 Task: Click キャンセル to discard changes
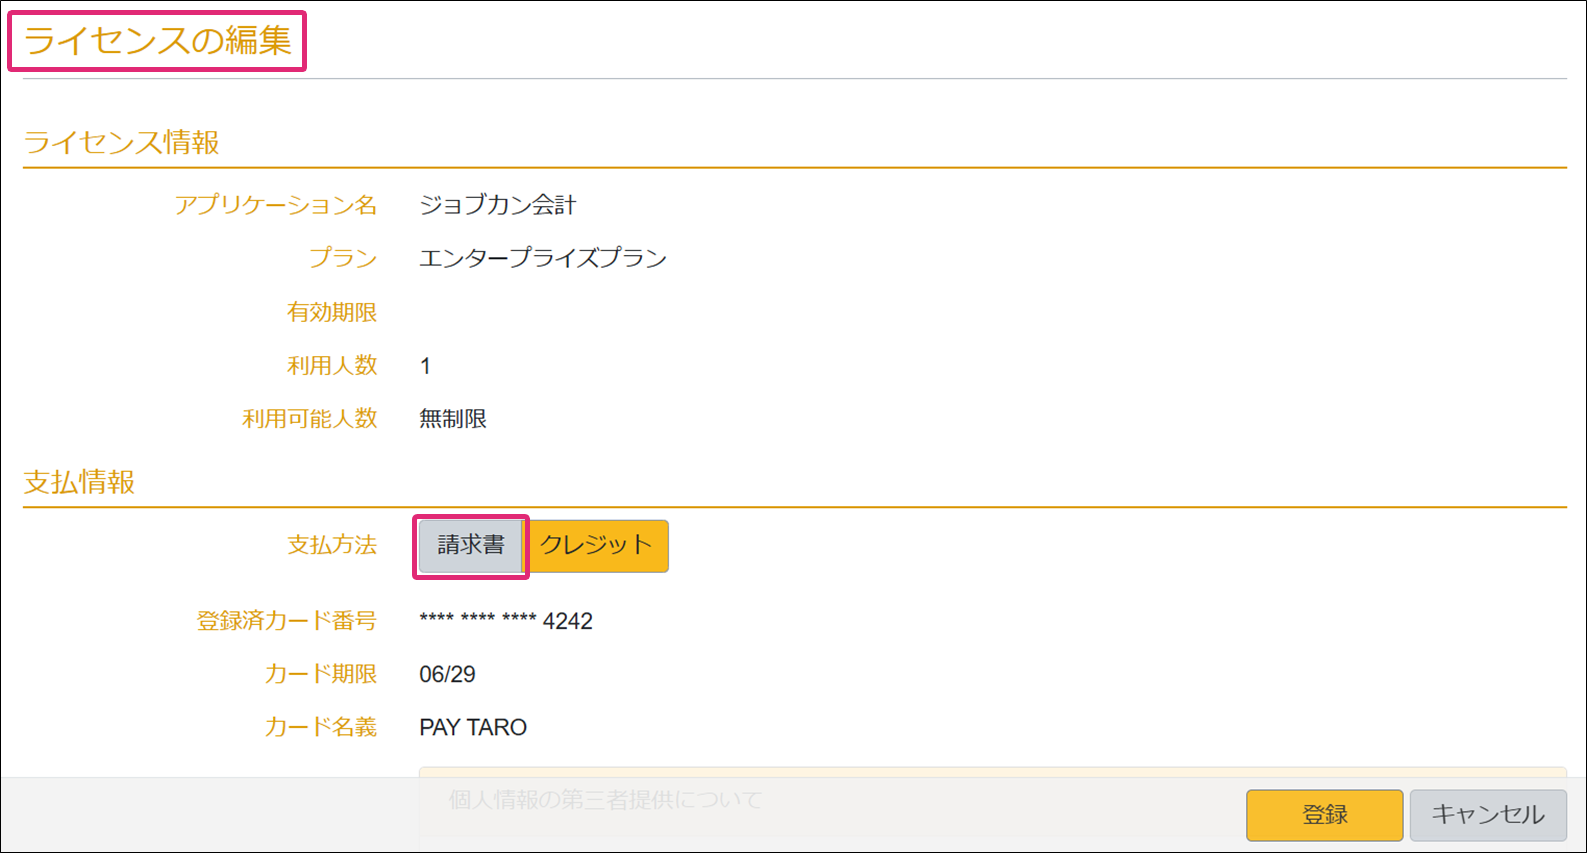point(1487,814)
